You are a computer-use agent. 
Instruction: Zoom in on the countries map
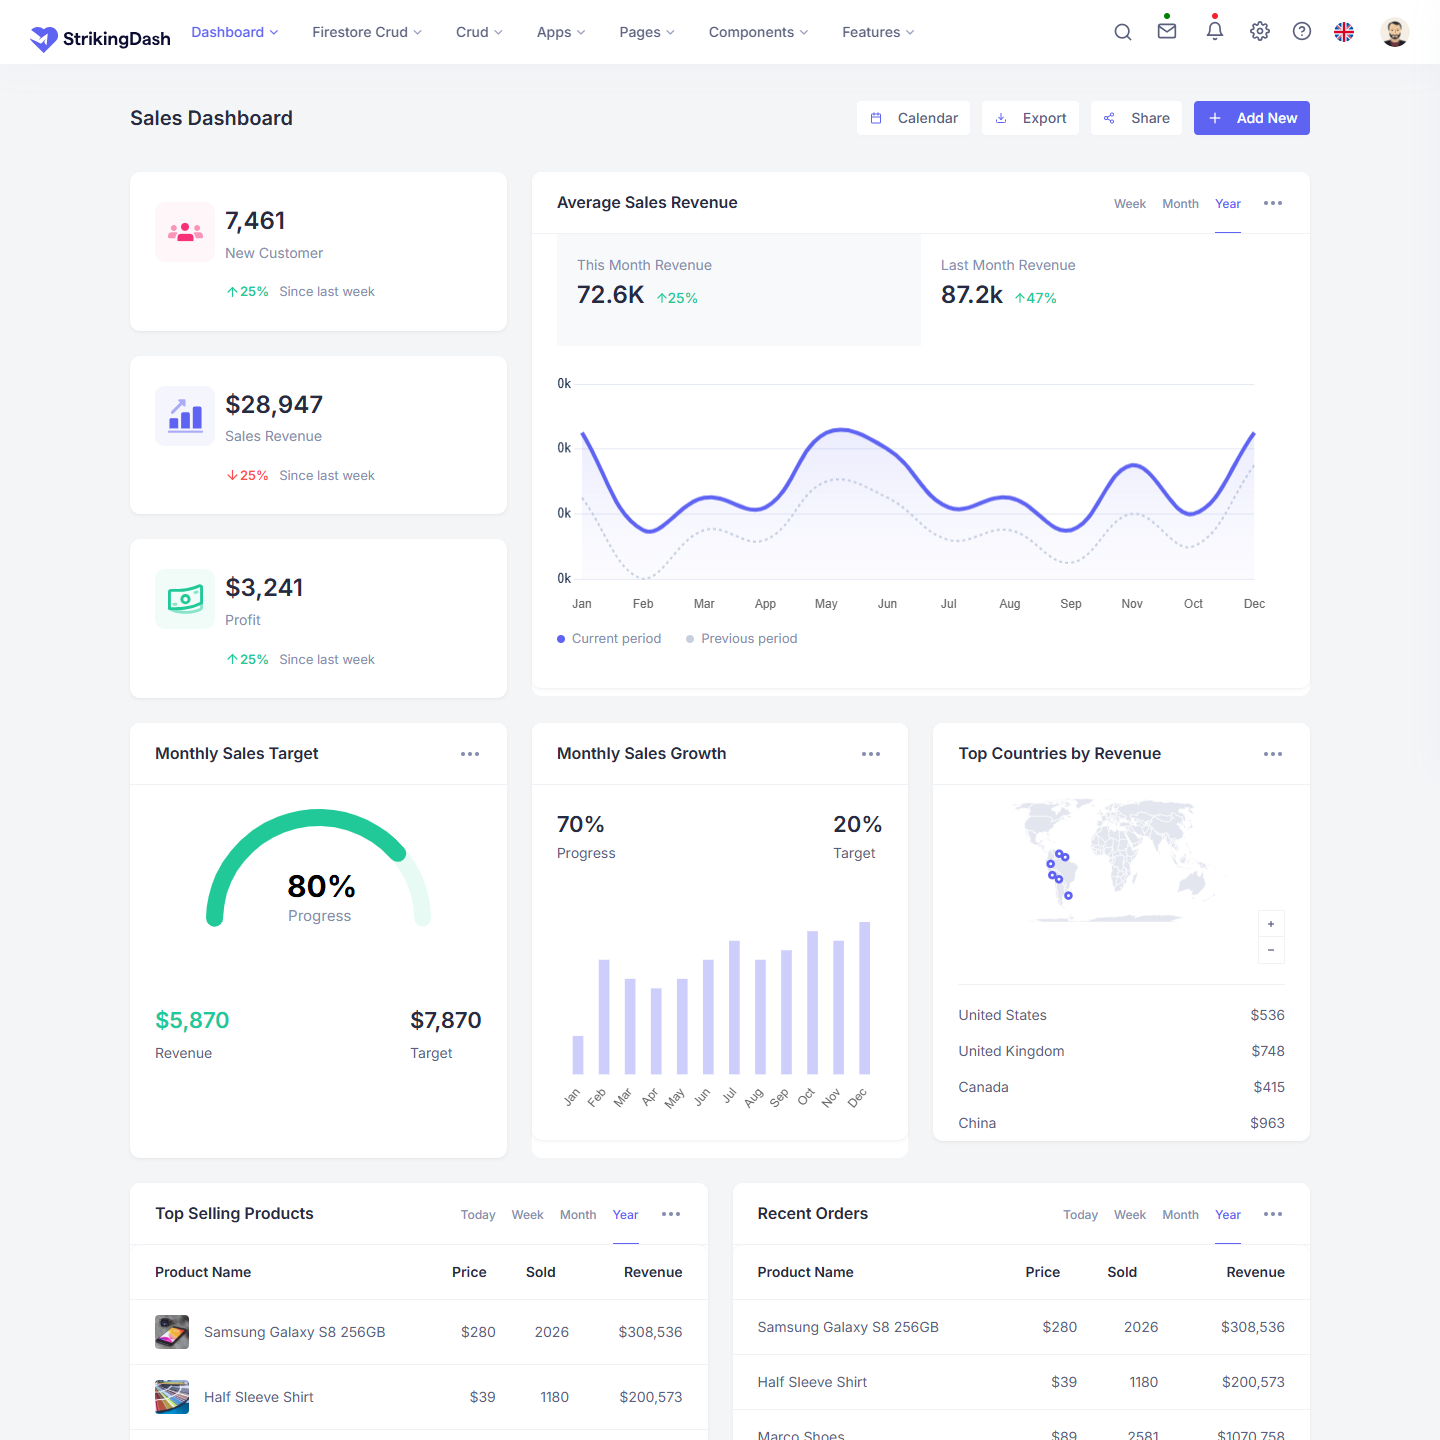tap(1271, 924)
